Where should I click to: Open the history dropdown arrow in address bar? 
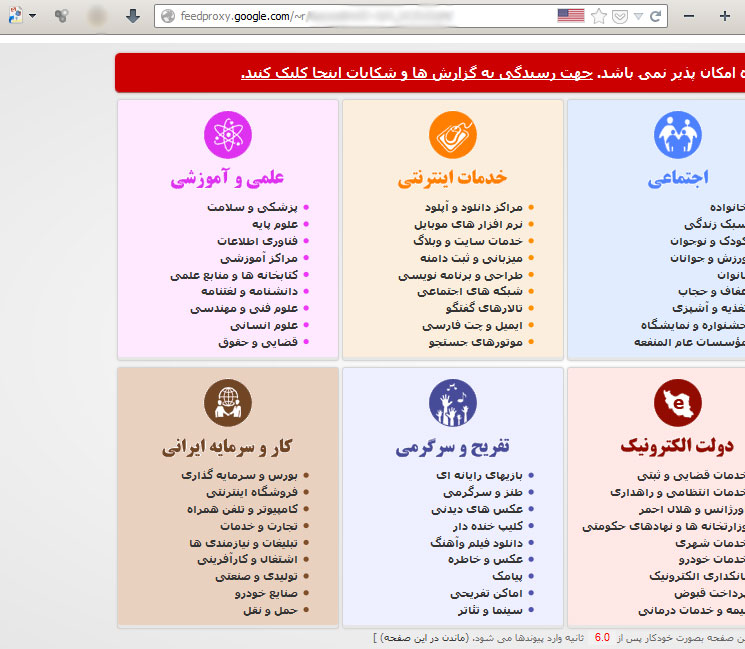(639, 17)
